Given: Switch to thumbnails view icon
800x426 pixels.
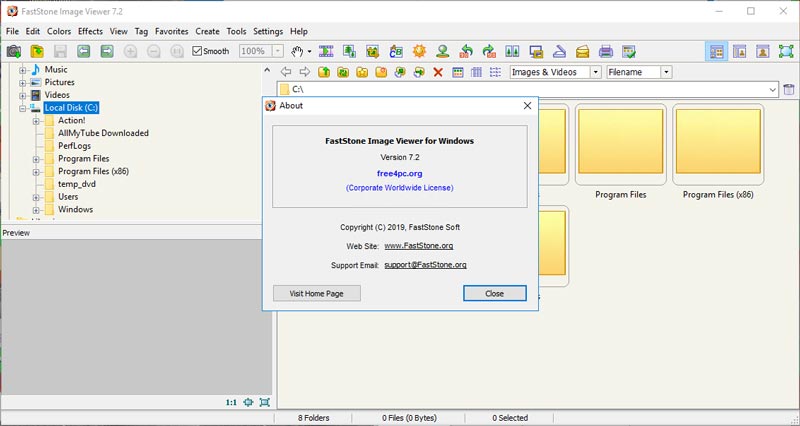Looking at the screenshot, I should pyautogui.click(x=458, y=72).
